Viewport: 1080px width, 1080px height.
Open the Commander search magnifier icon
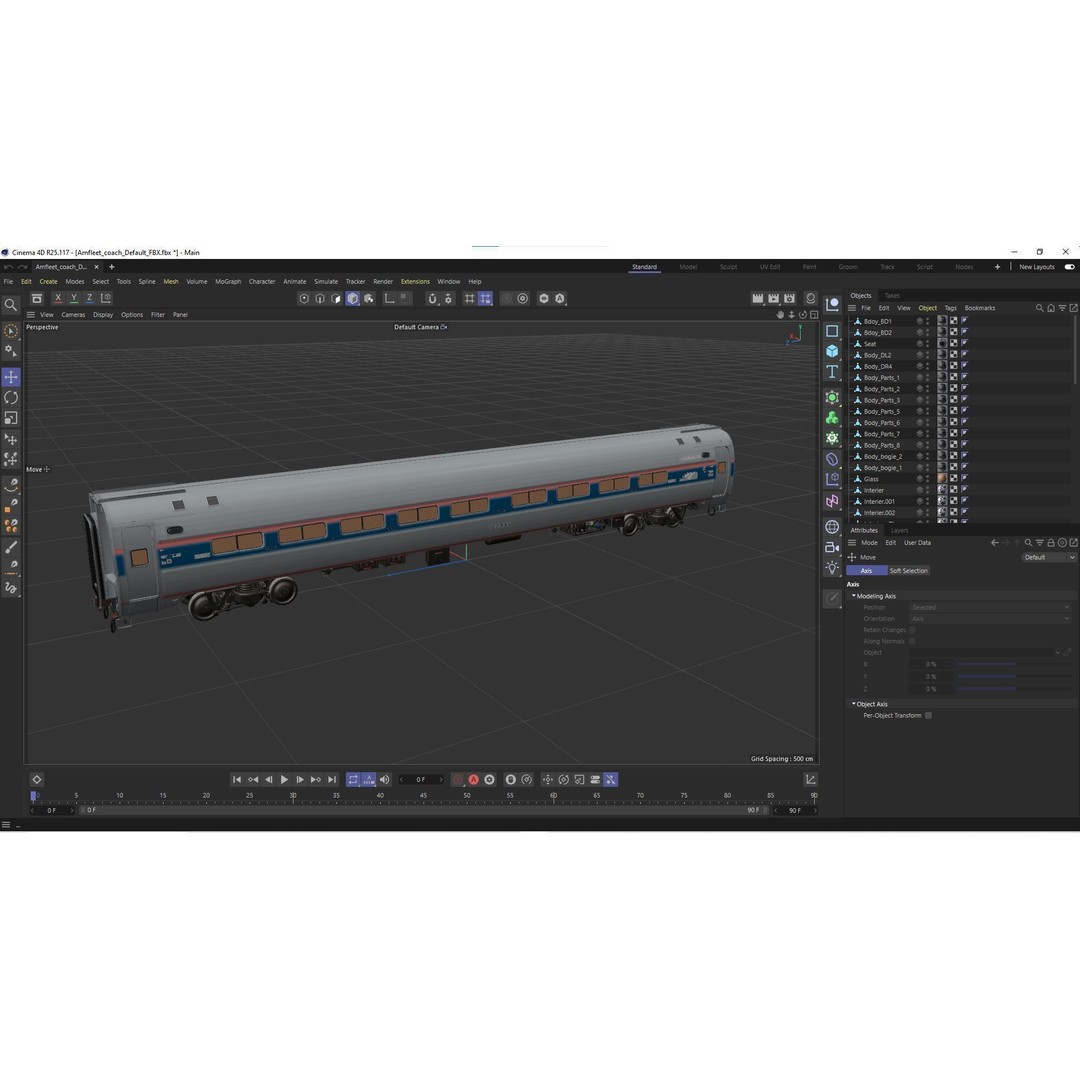11,304
